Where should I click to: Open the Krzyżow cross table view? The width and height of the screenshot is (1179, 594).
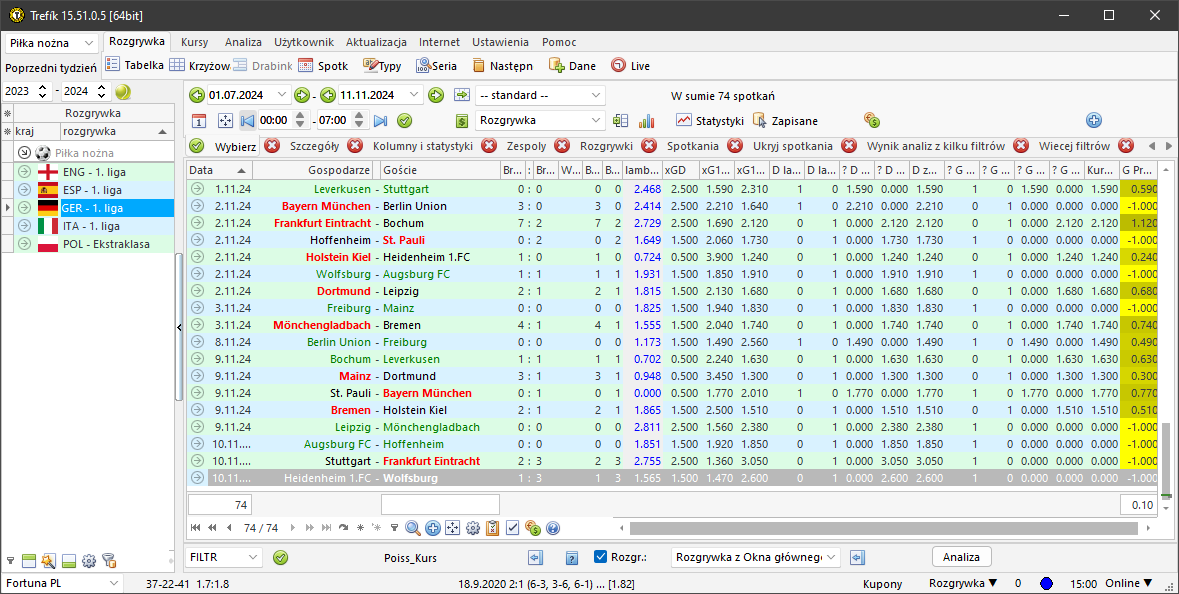(200, 66)
